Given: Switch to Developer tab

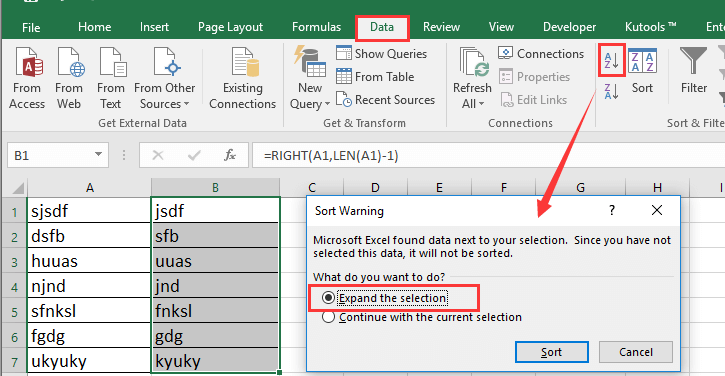Looking at the screenshot, I should [x=569, y=27].
